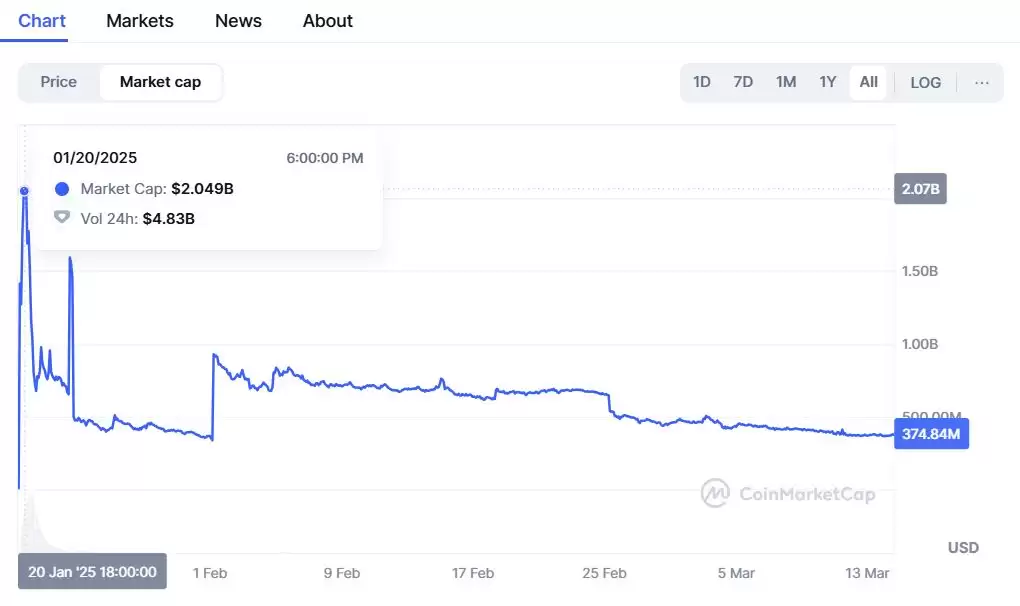The height and width of the screenshot is (606, 1020).
Task: Select the 7D time range
Action: point(743,82)
